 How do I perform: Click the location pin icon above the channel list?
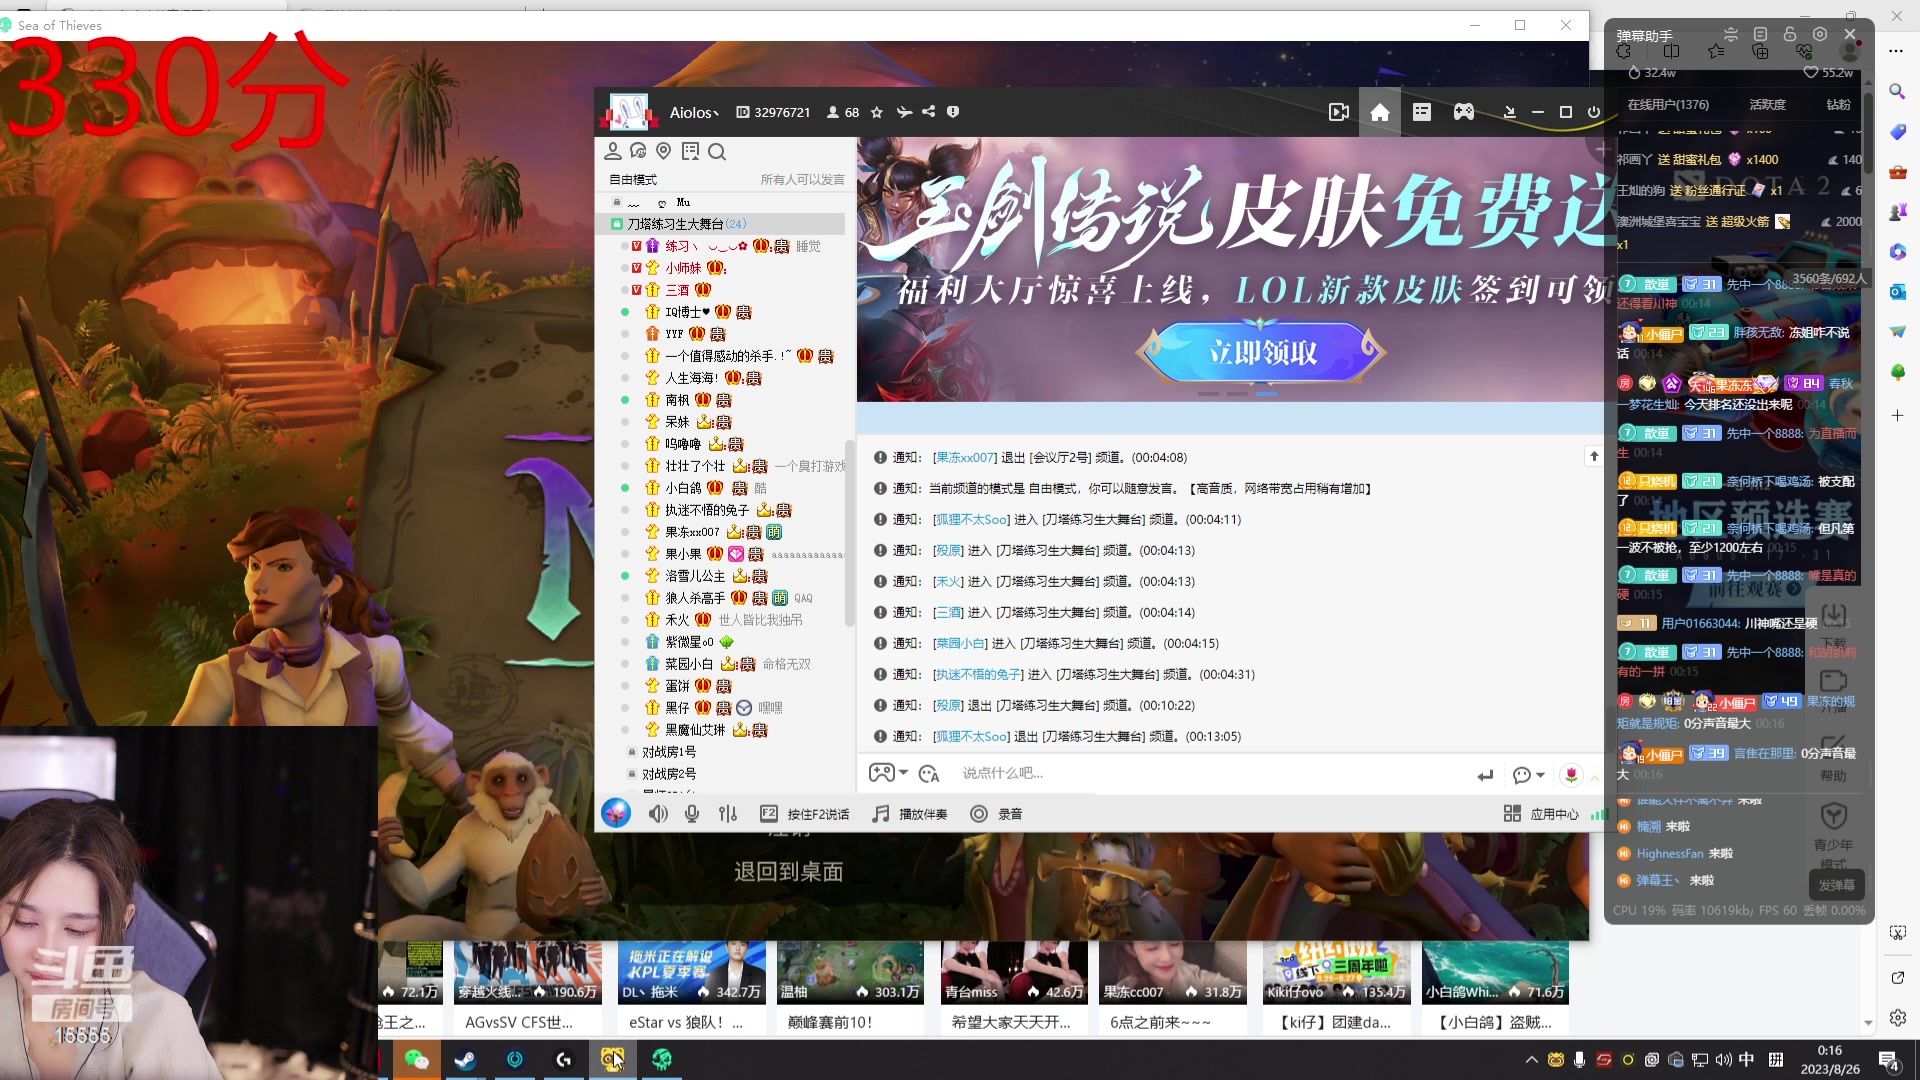(x=664, y=151)
